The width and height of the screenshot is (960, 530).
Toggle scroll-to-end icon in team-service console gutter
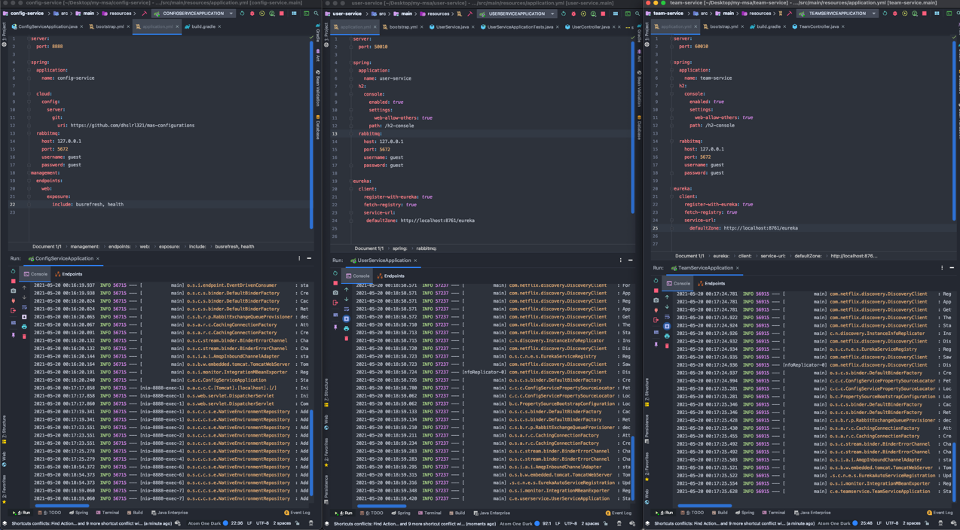(667, 326)
